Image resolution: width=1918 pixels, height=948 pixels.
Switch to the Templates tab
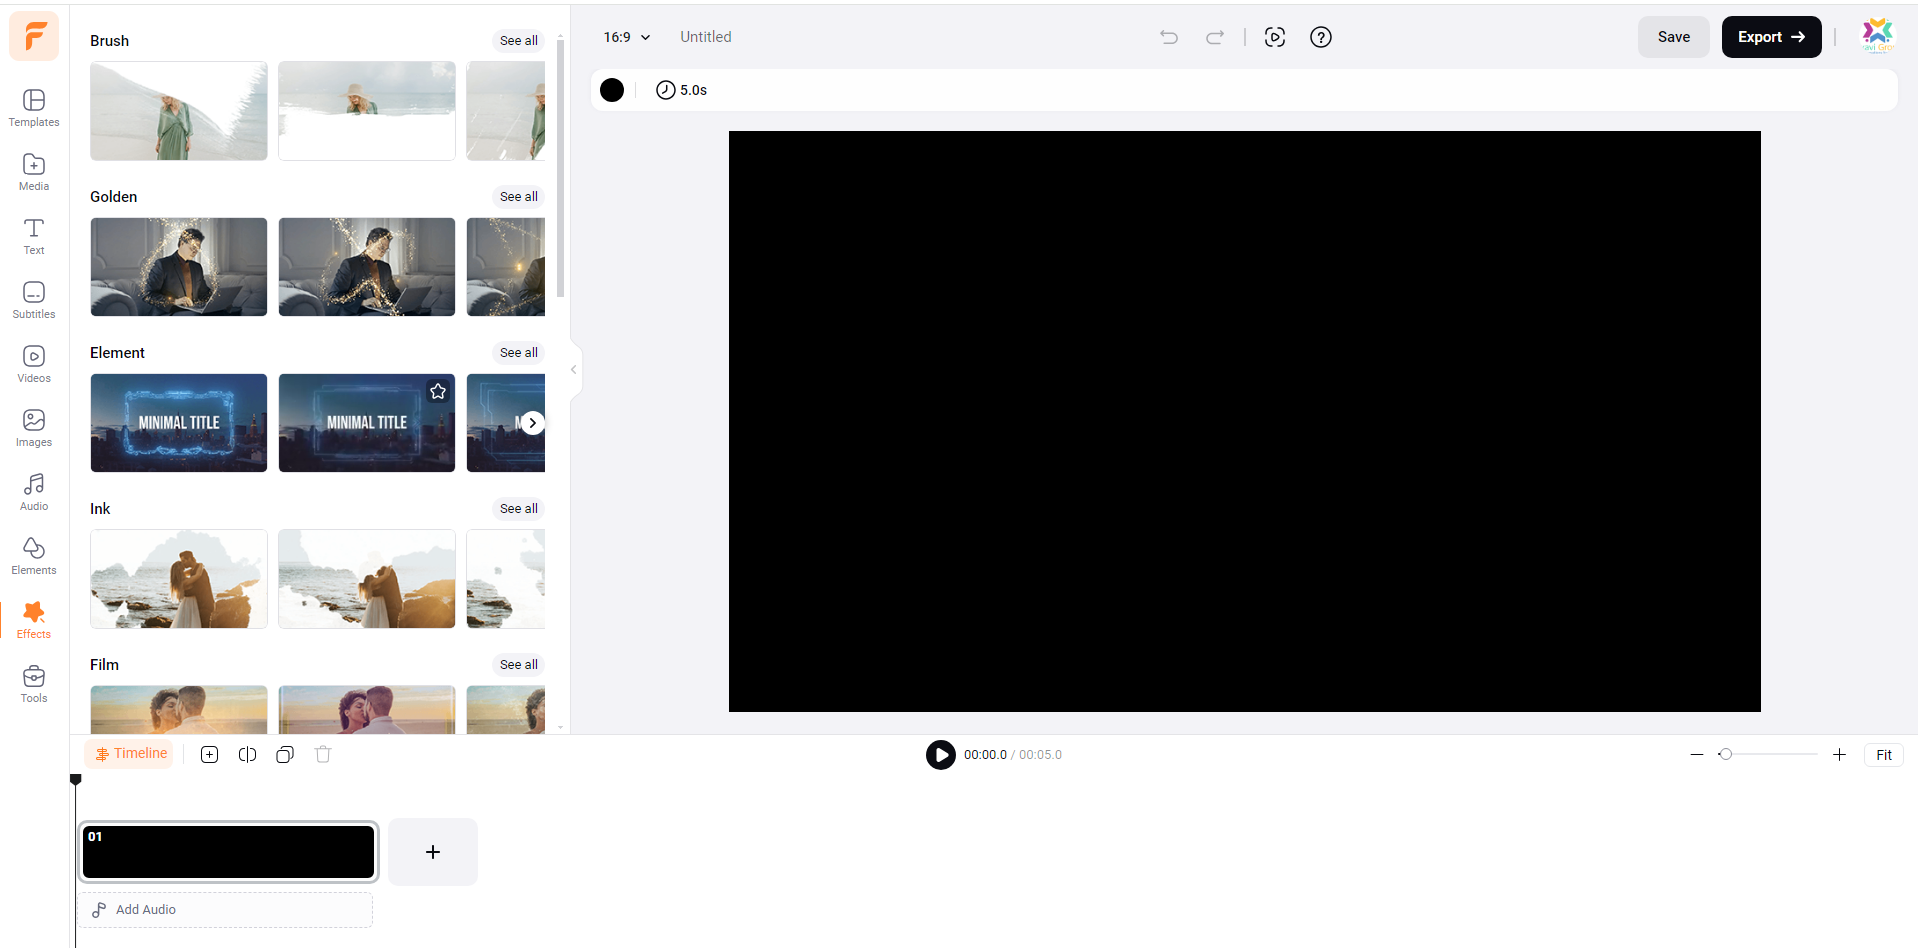(34, 108)
